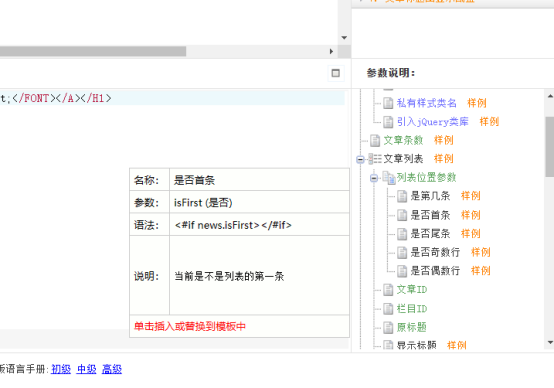
Task: Click the code line ending with </H1>
Action: tap(172, 98)
